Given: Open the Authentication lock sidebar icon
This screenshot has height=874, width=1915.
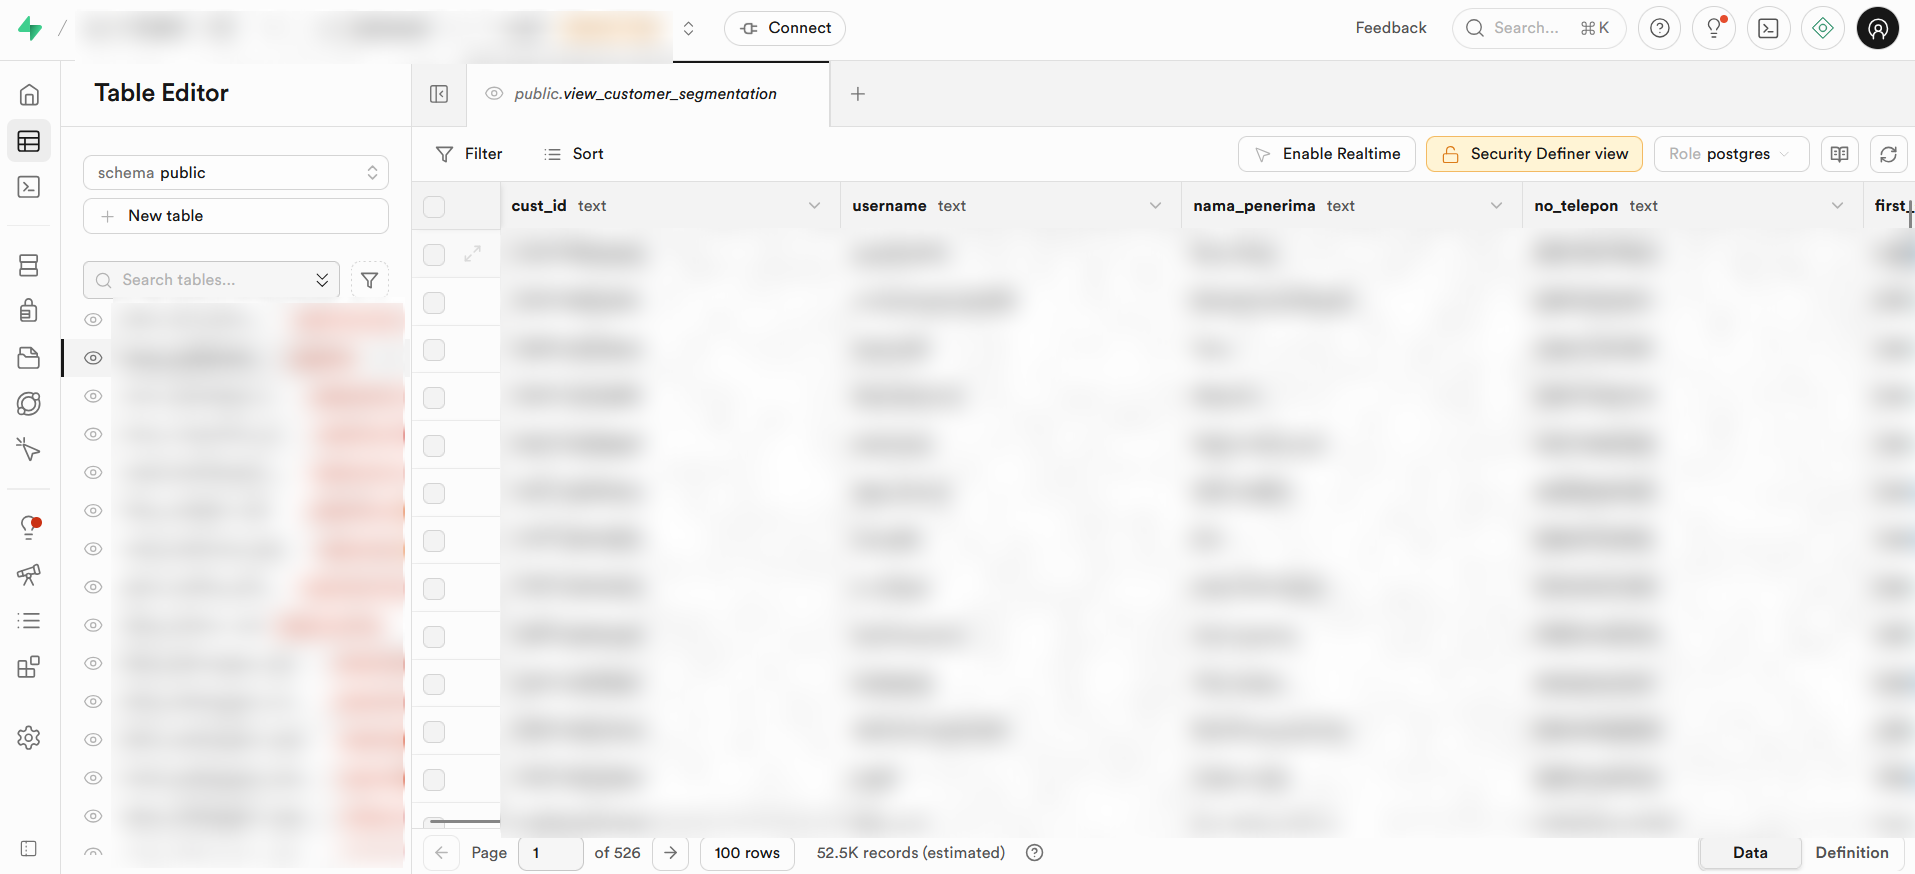Looking at the screenshot, I should [x=29, y=311].
